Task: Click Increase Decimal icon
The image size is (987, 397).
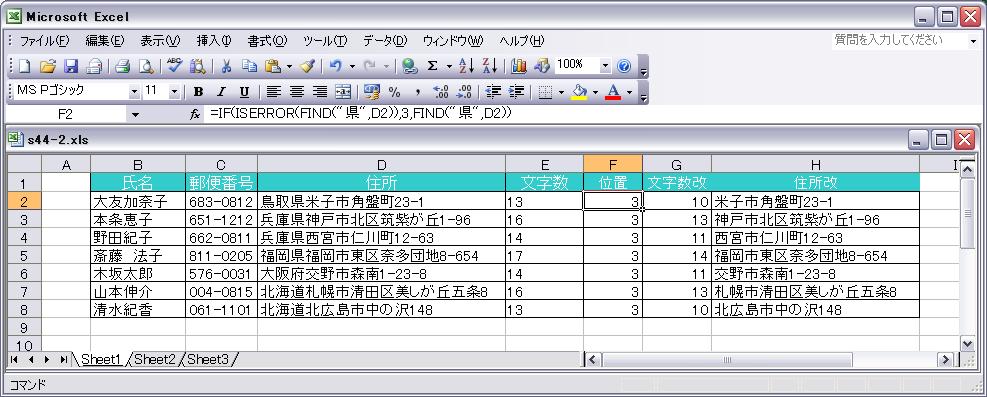Action: pyautogui.click(x=441, y=92)
